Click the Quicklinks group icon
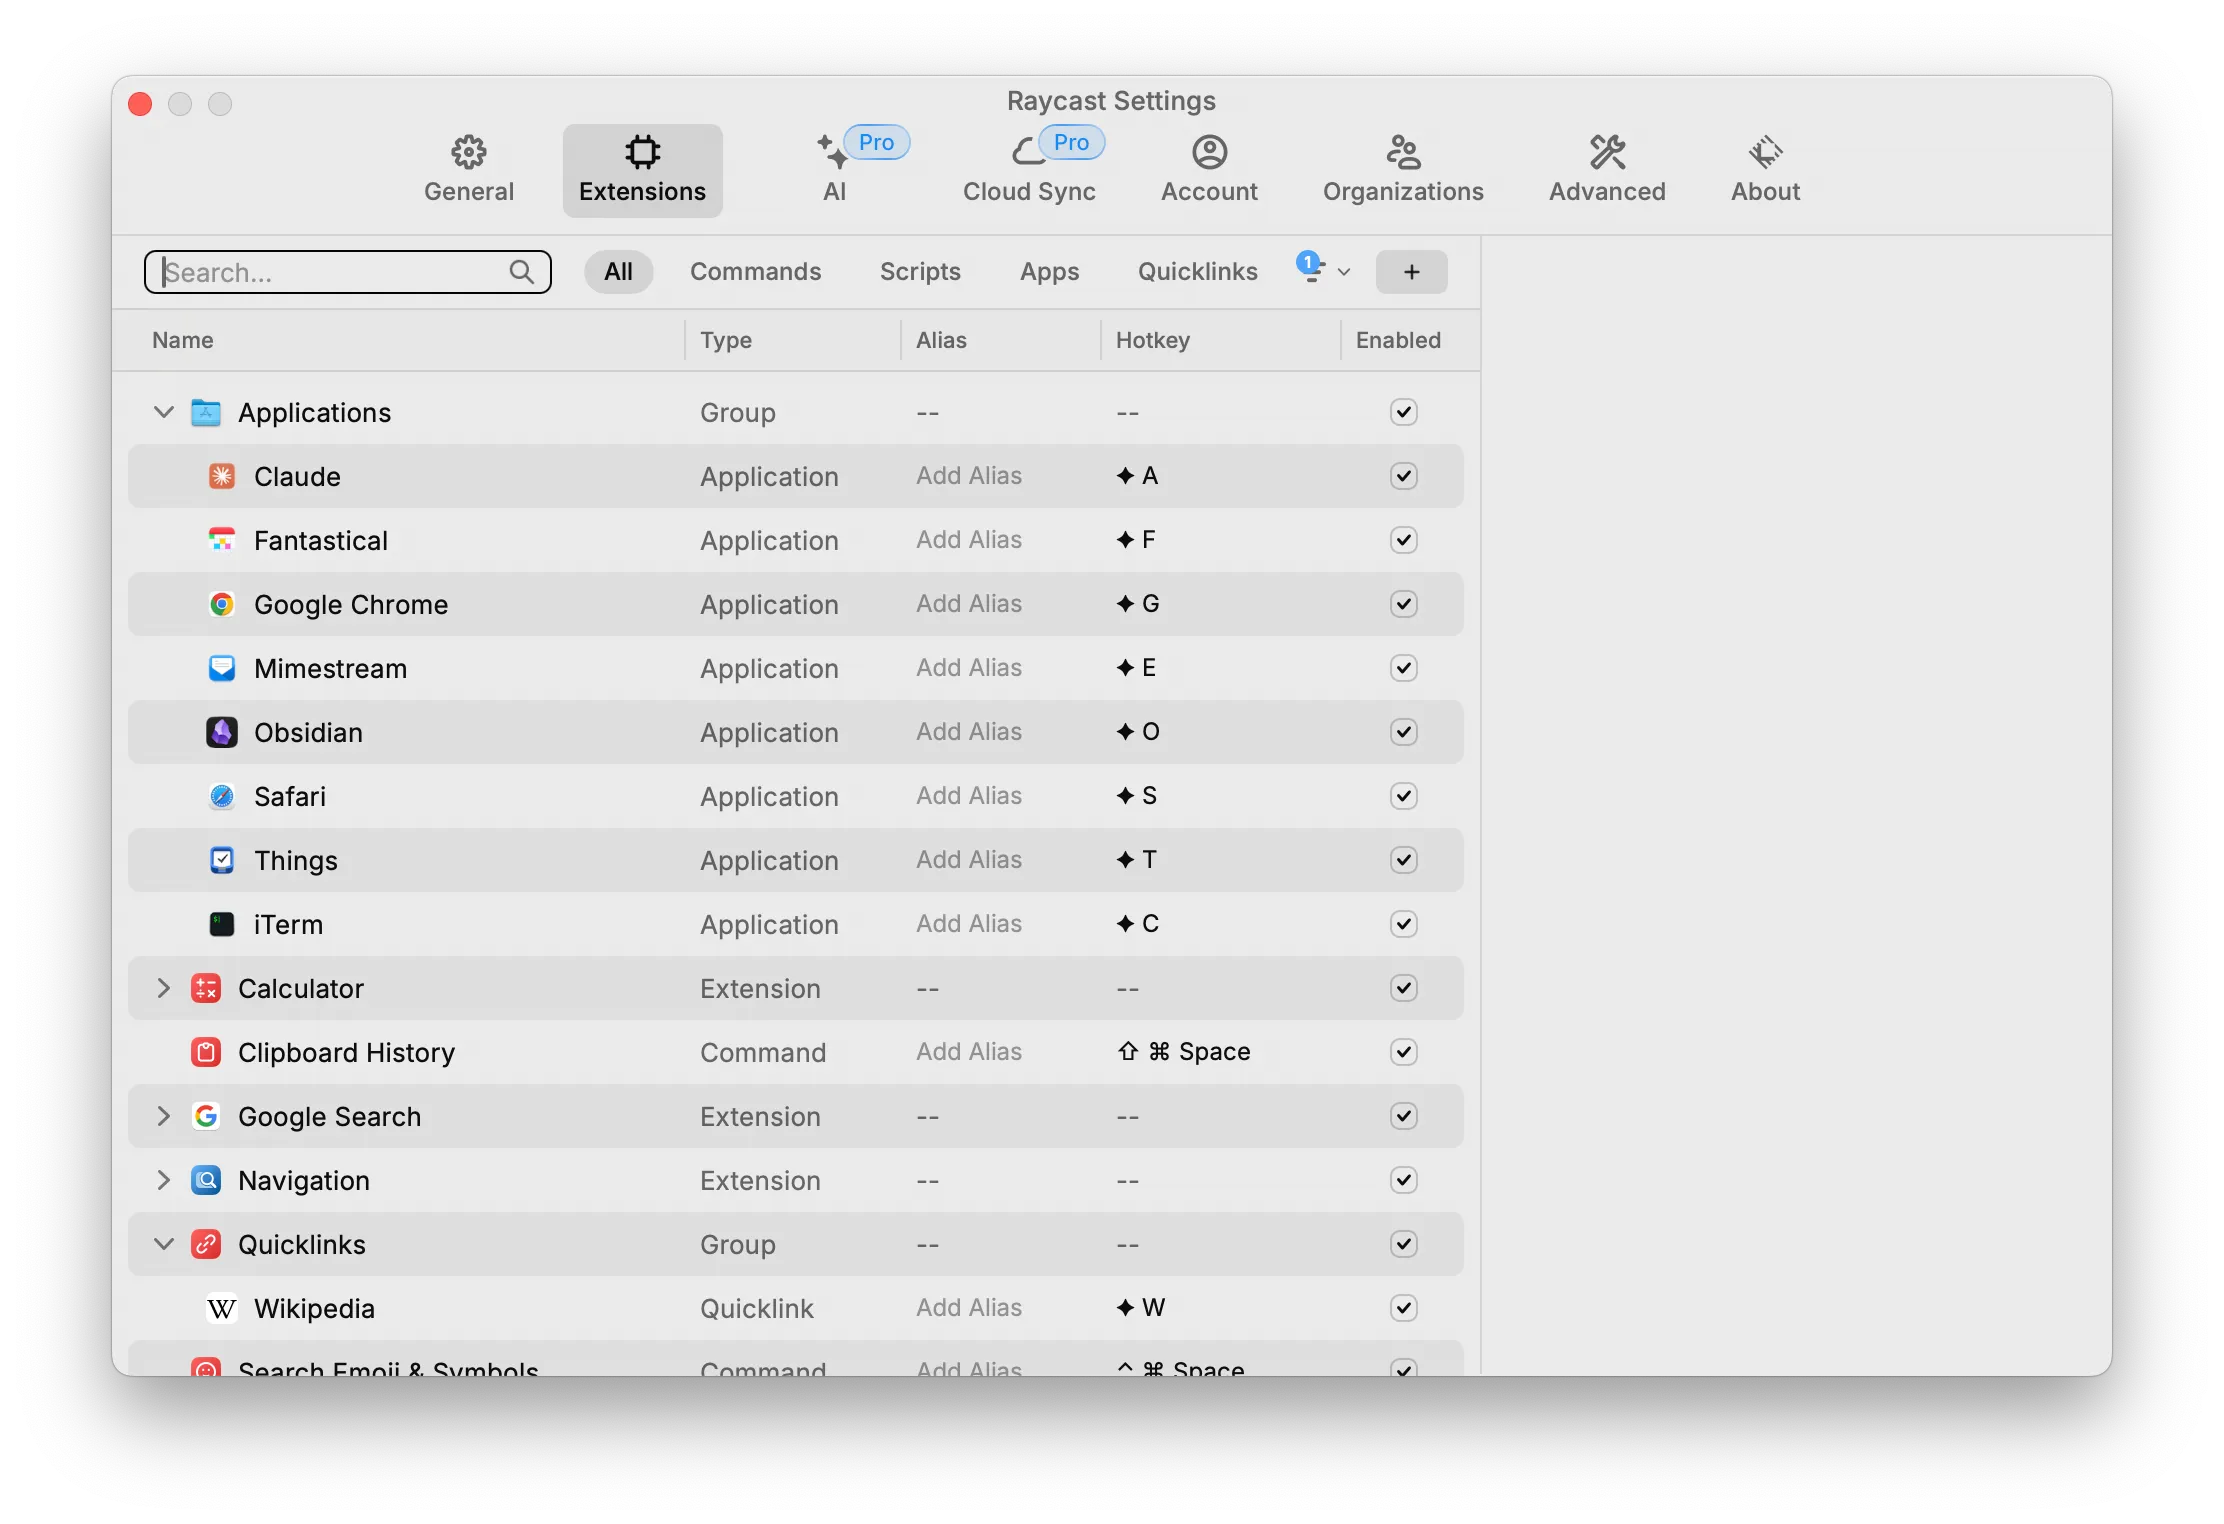Image resolution: width=2224 pixels, height=1524 pixels. point(204,1244)
